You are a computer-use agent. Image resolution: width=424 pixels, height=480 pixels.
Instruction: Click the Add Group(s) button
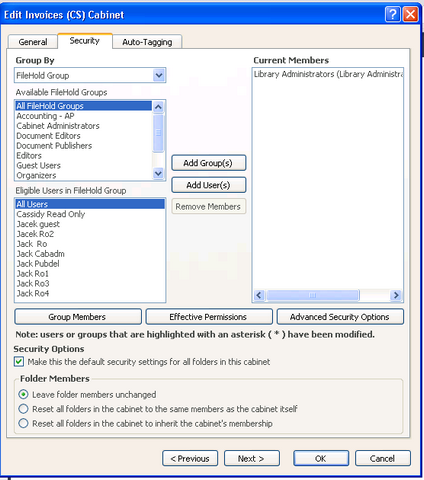[209, 163]
